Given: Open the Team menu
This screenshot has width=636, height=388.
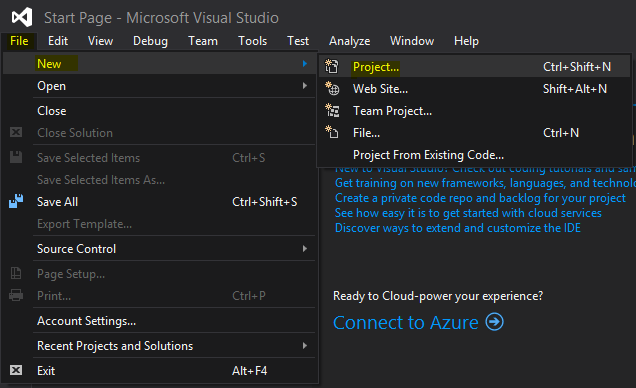Looking at the screenshot, I should coord(203,41).
